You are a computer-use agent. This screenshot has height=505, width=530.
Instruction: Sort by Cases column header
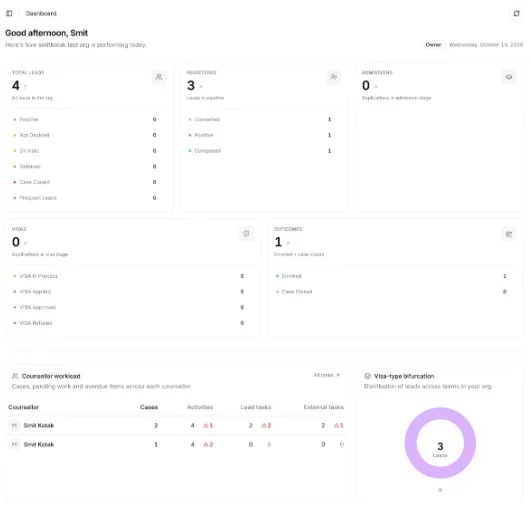click(149, 407)
